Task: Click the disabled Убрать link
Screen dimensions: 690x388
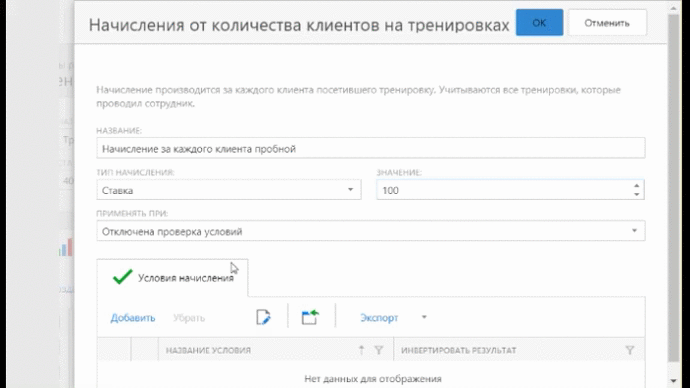Action: [189, 318]
